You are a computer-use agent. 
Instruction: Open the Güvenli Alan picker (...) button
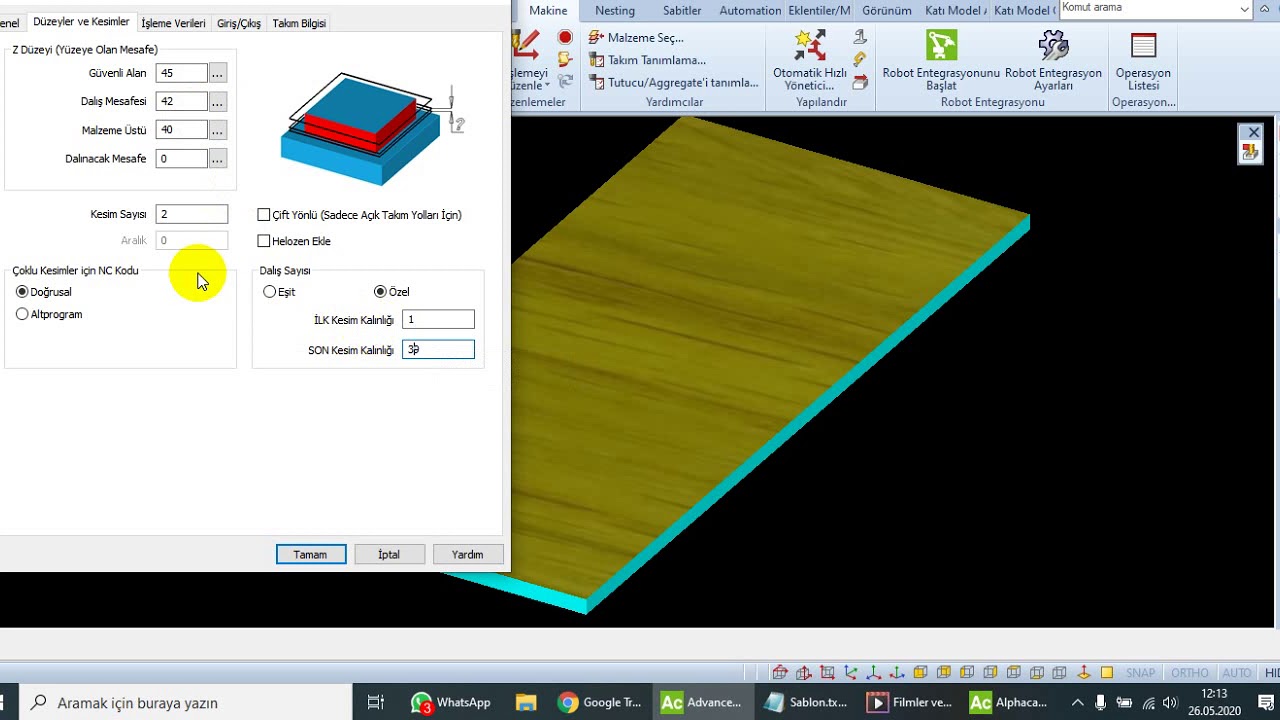(x=217, y=73)
